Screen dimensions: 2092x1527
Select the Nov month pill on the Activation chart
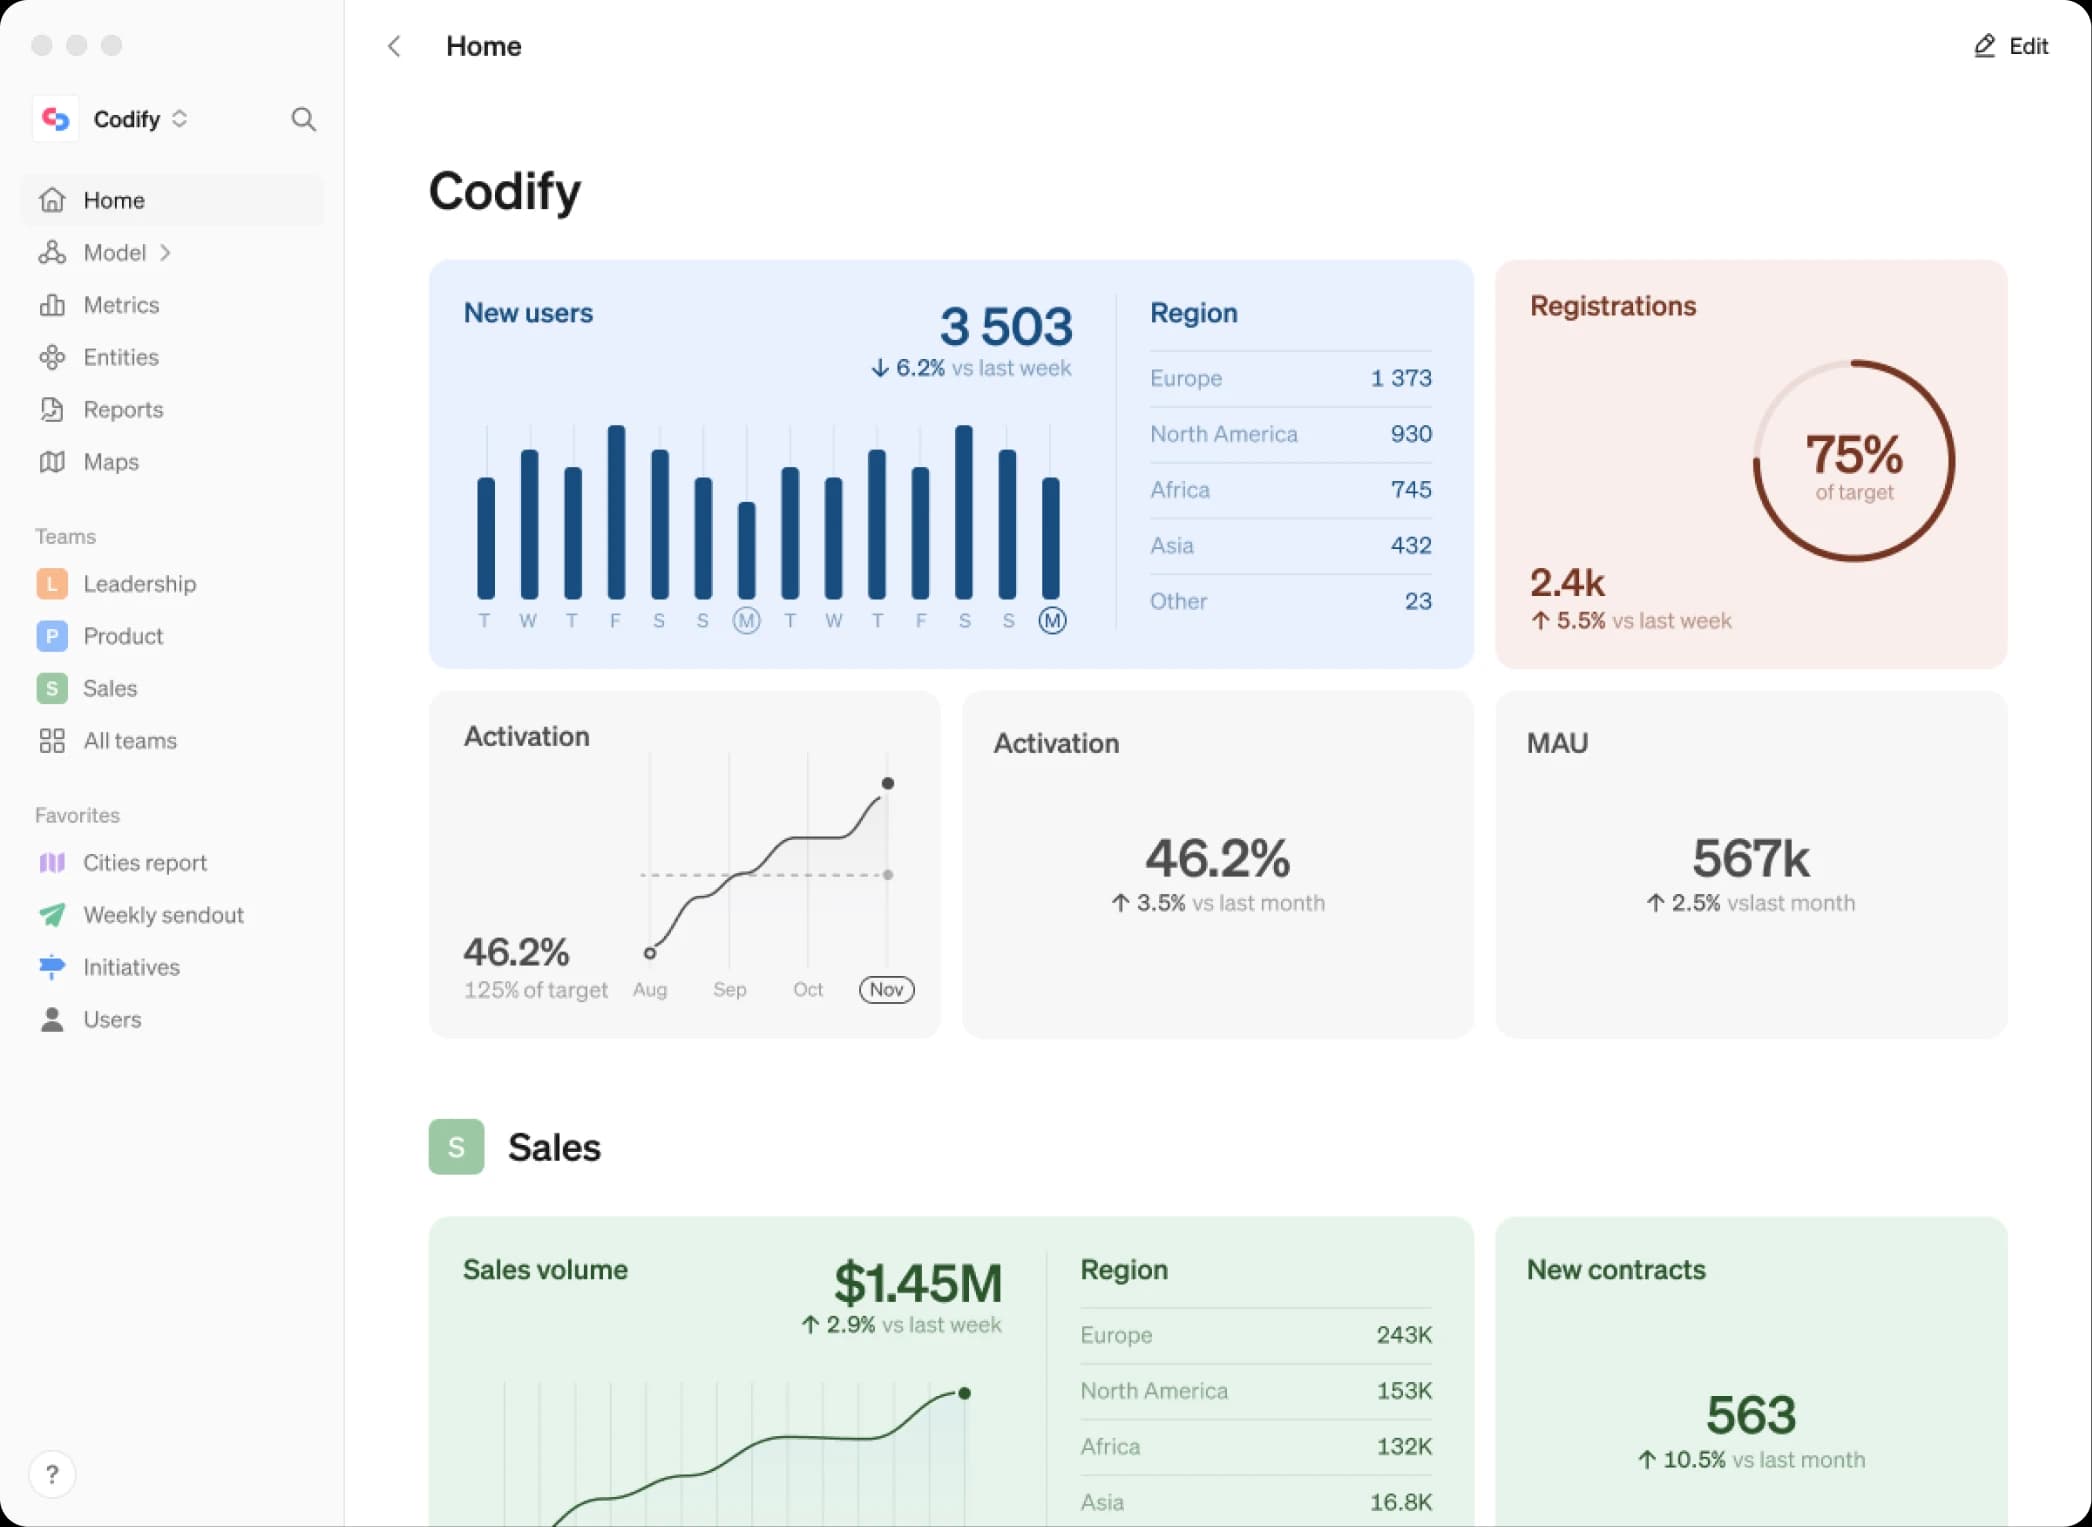coord(886,990)
